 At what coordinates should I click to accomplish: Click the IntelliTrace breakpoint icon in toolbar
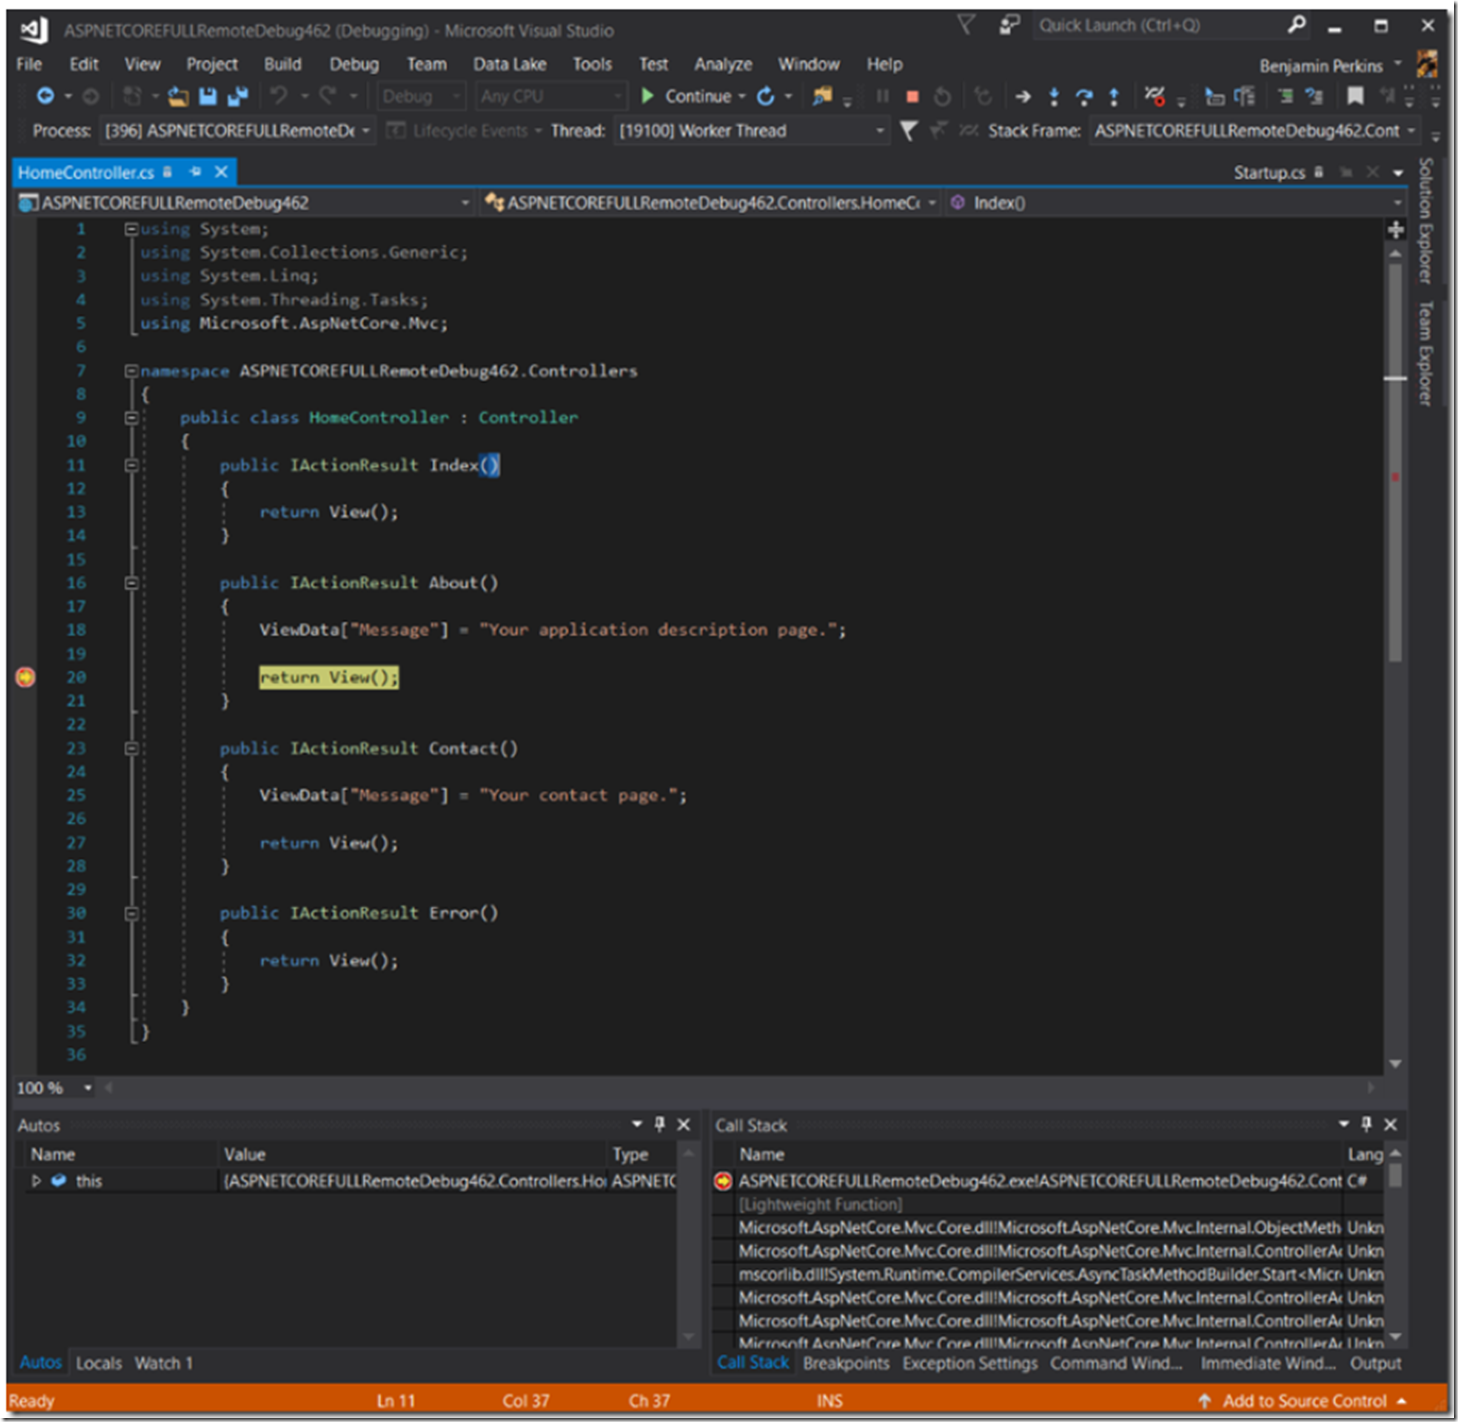[1155, 96]
